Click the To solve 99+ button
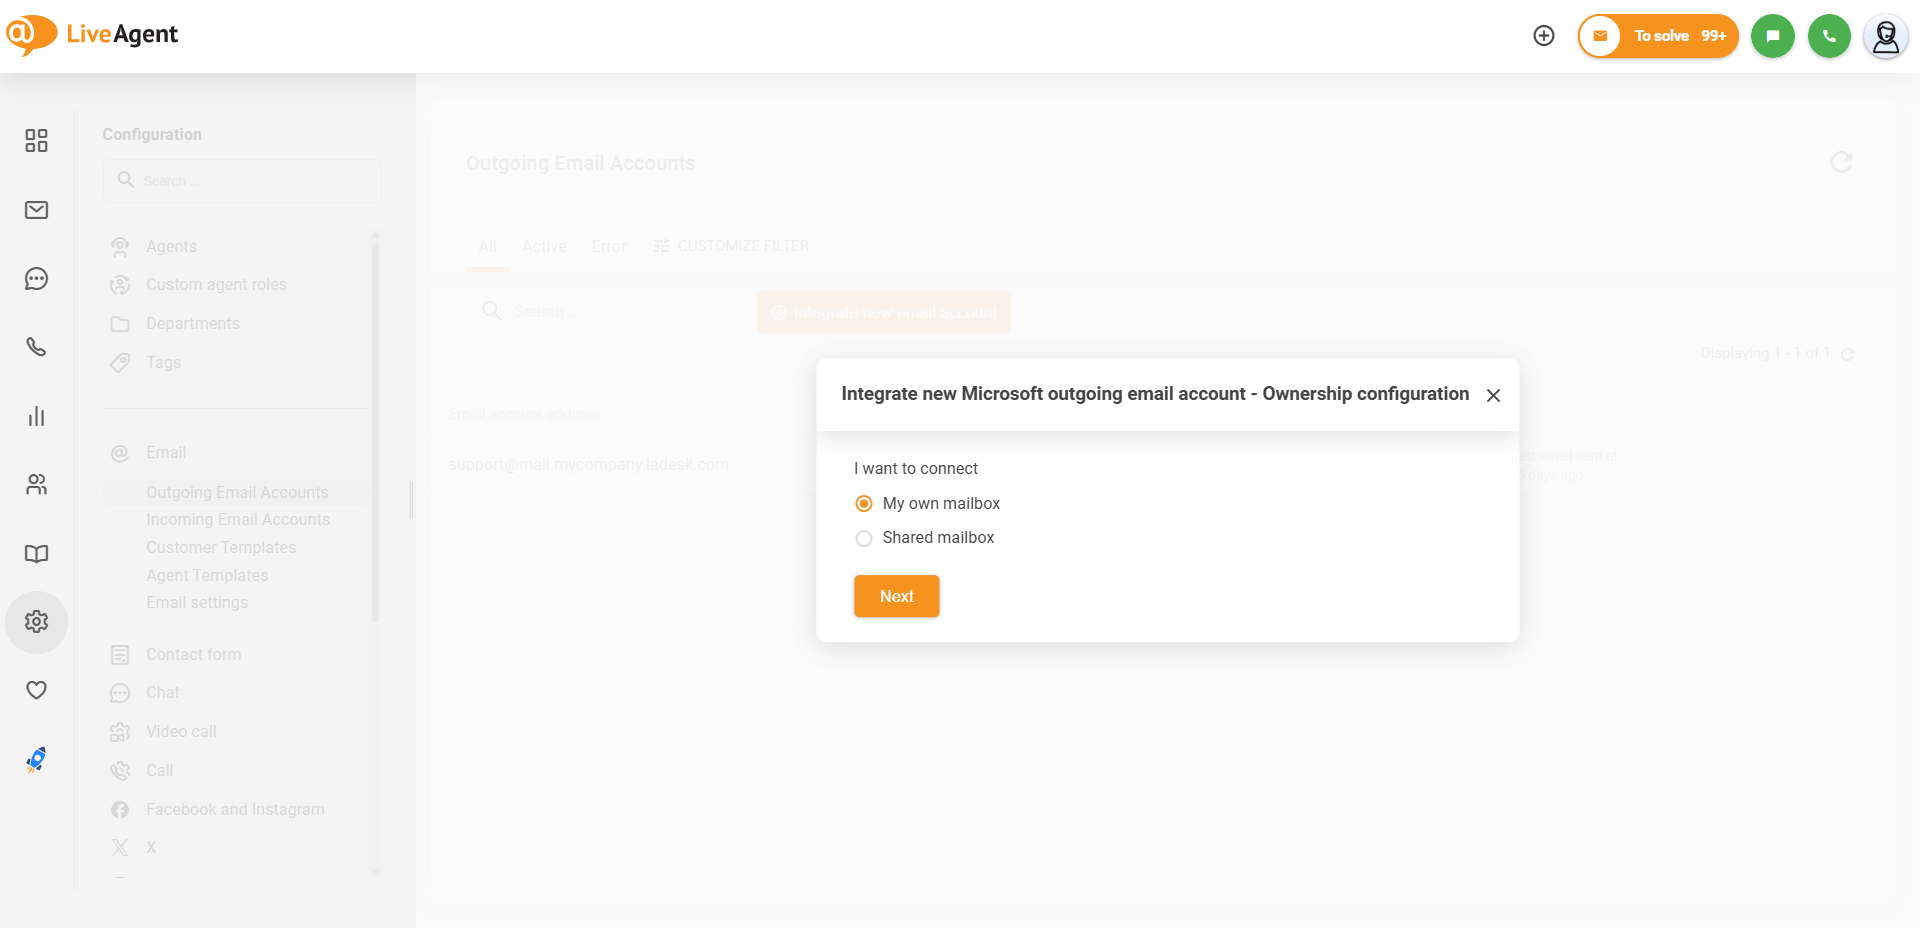The image size is (1920, 928). tap(1658, 36)
